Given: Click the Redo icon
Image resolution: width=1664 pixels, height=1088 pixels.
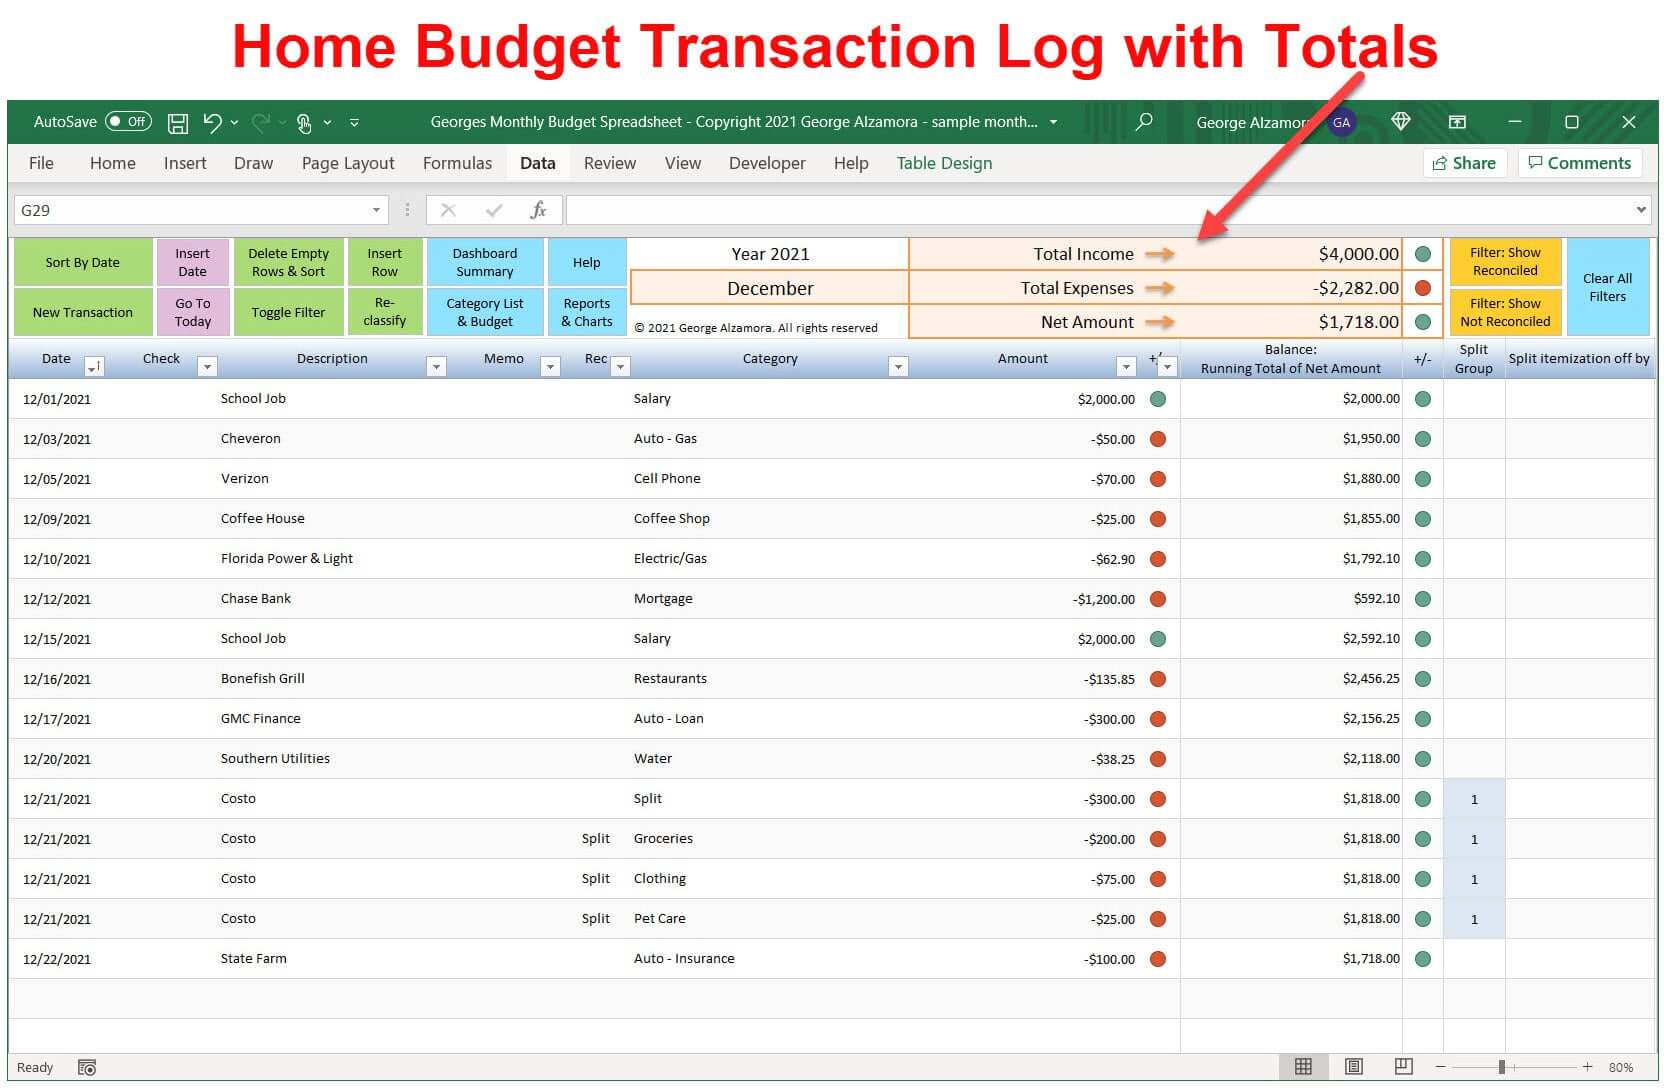Looking at the screenshot, I should coord(258,122).
